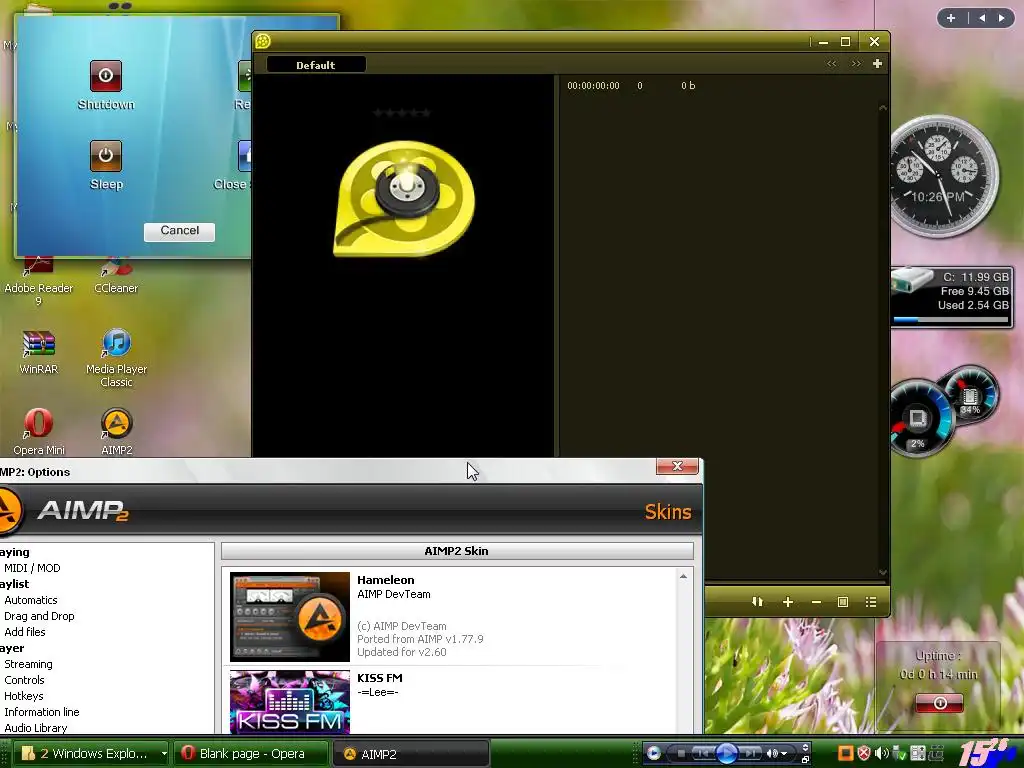Viewport: 1024px width, 768px height.
Task: Open red security shield tray icon
Action: (x=863, y=754)
